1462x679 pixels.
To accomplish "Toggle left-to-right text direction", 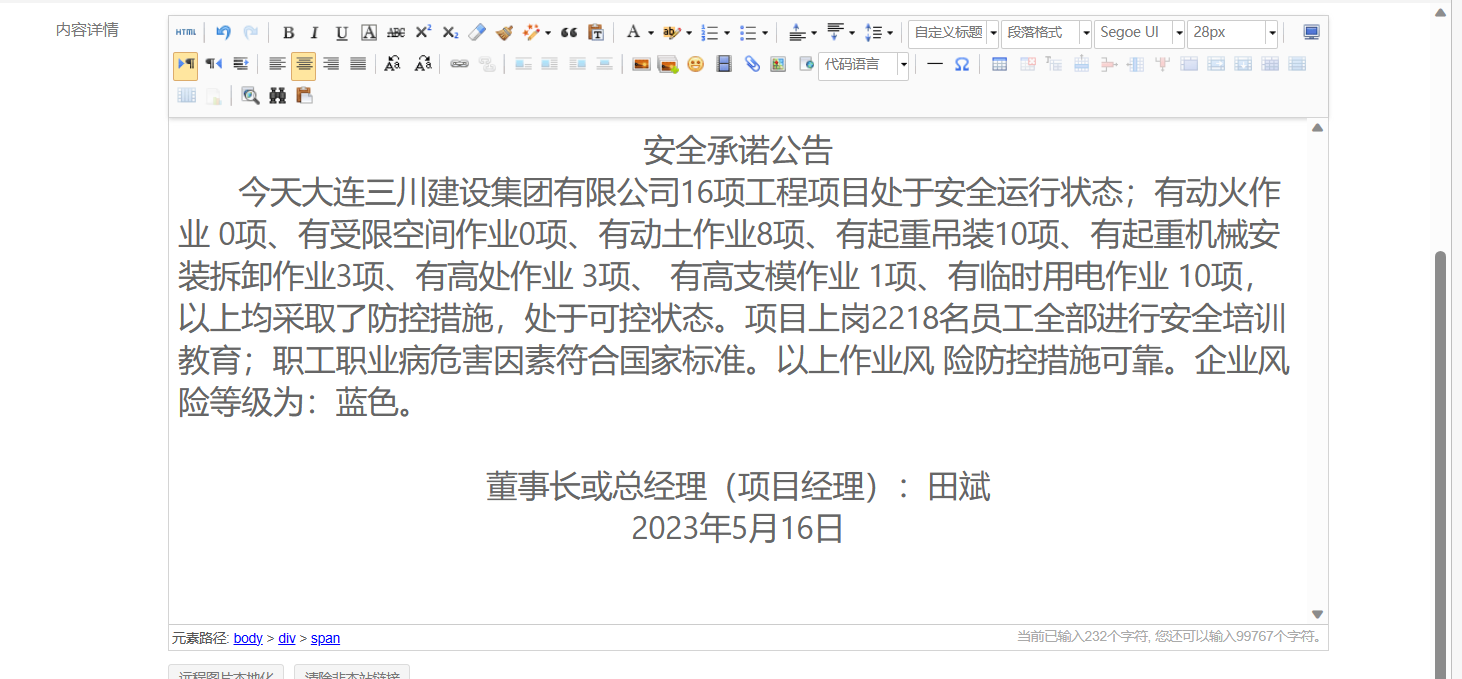I will pos(186,65).
